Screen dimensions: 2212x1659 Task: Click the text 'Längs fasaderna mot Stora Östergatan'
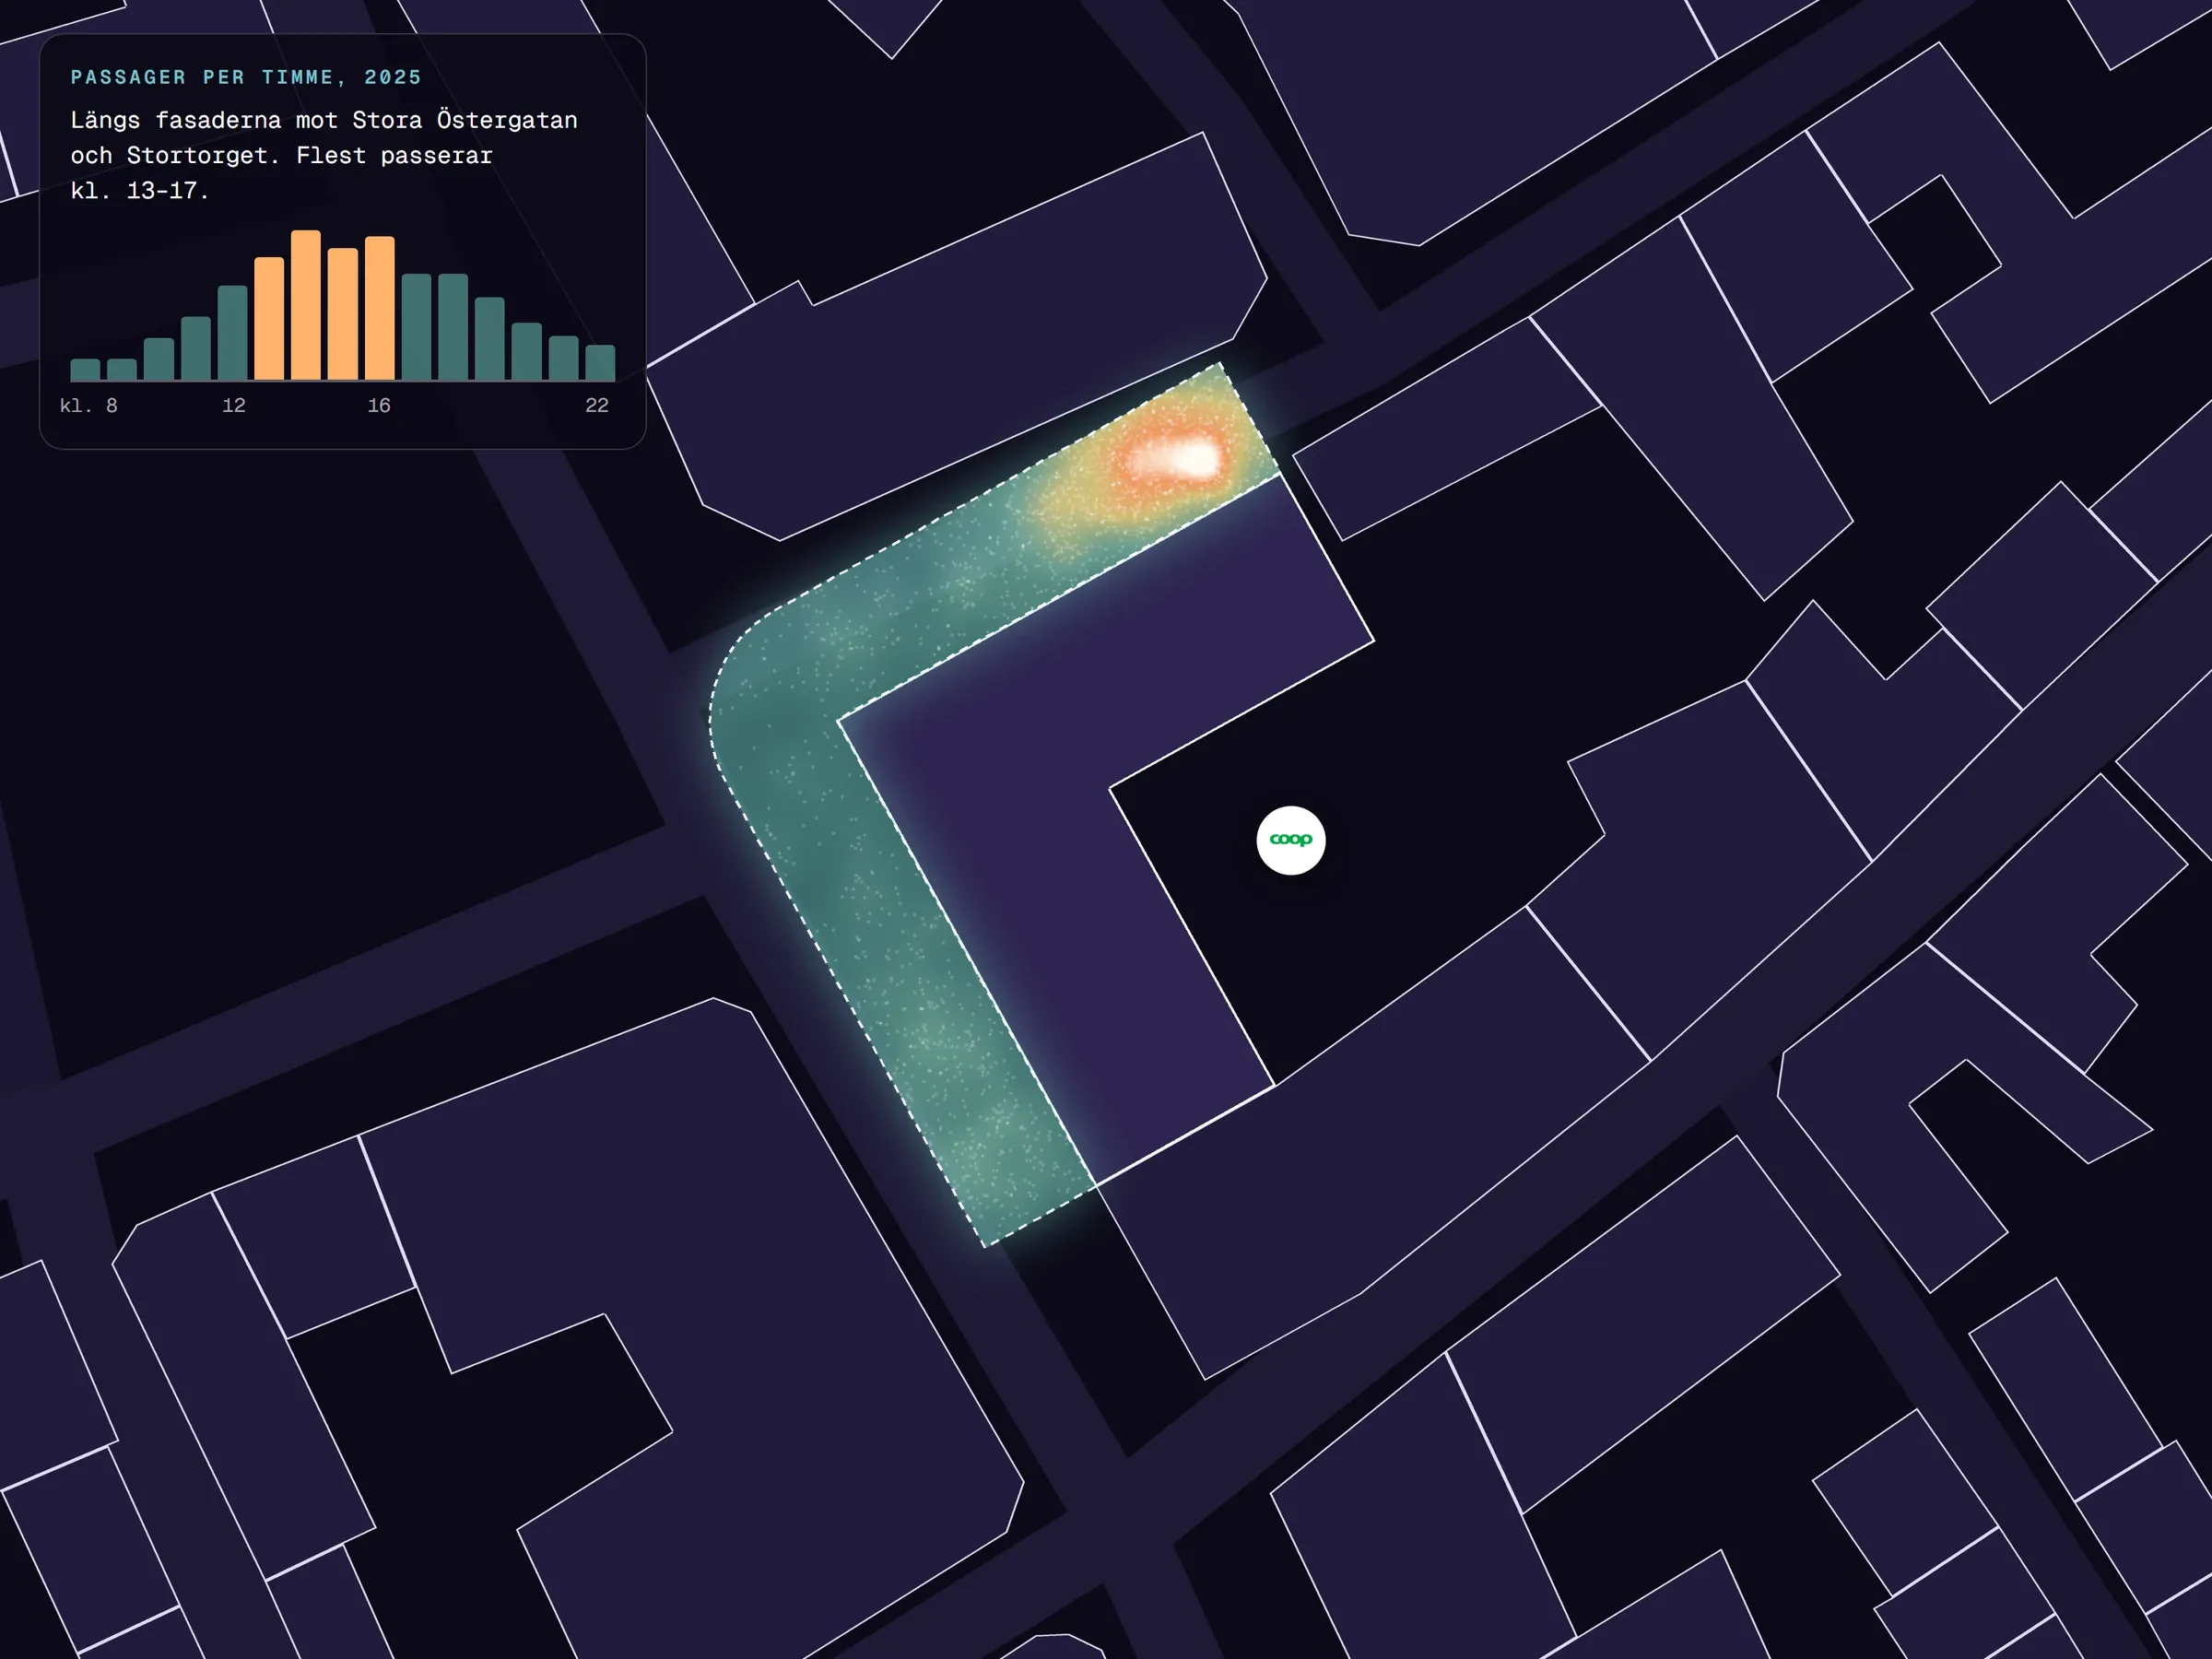point(324,120)
